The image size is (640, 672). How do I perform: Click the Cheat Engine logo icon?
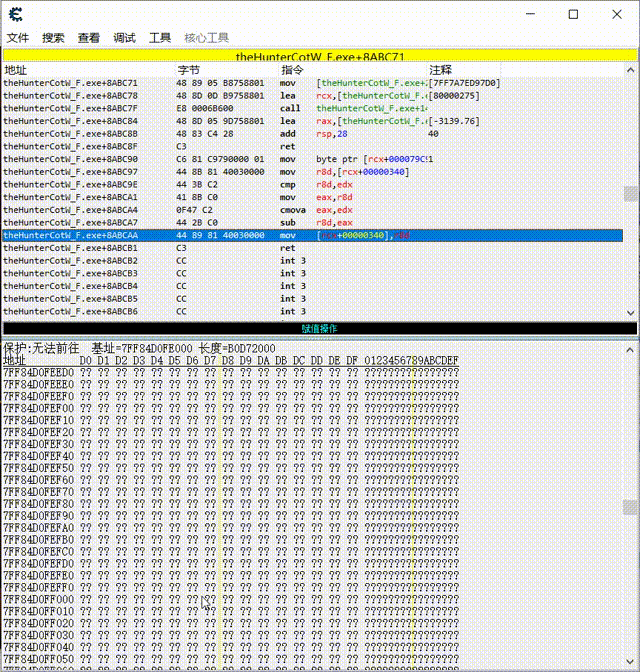(x=15, y=15)
